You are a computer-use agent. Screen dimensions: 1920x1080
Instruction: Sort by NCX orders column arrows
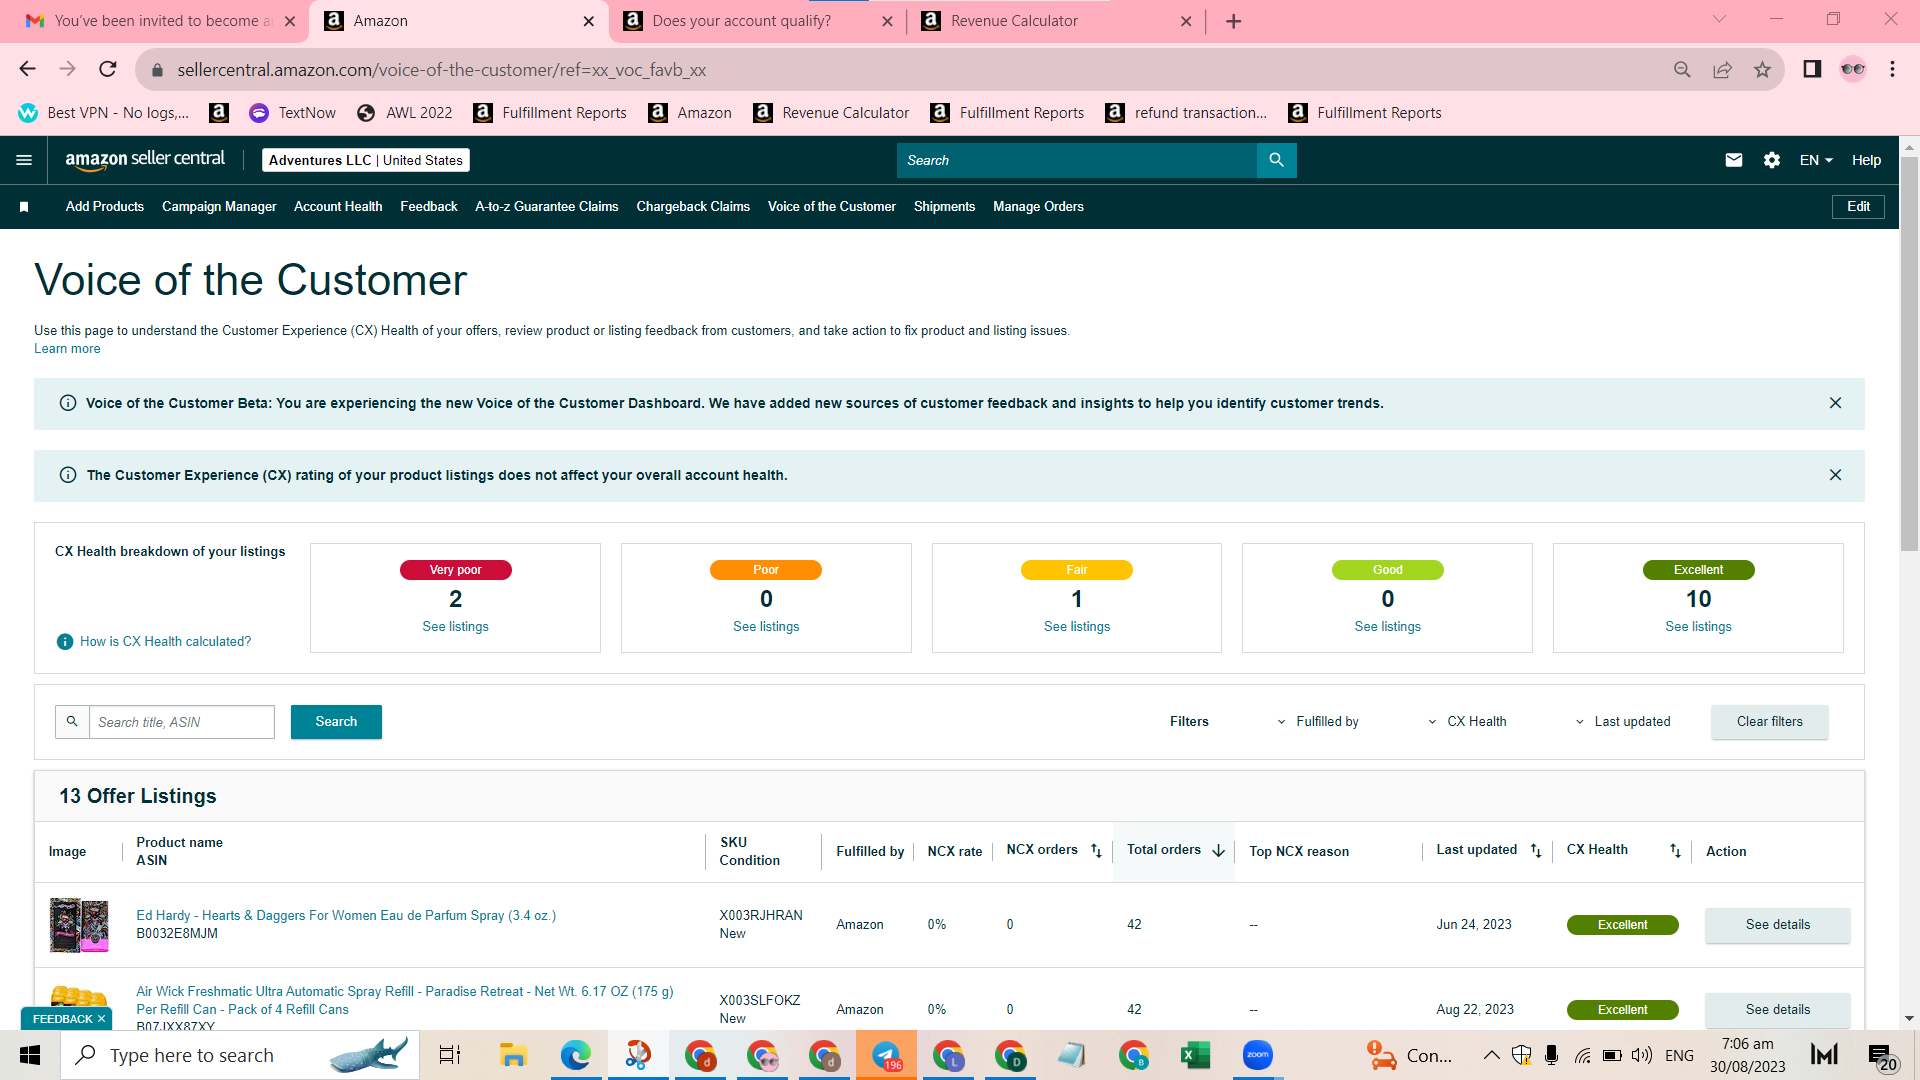point(1096,851)
